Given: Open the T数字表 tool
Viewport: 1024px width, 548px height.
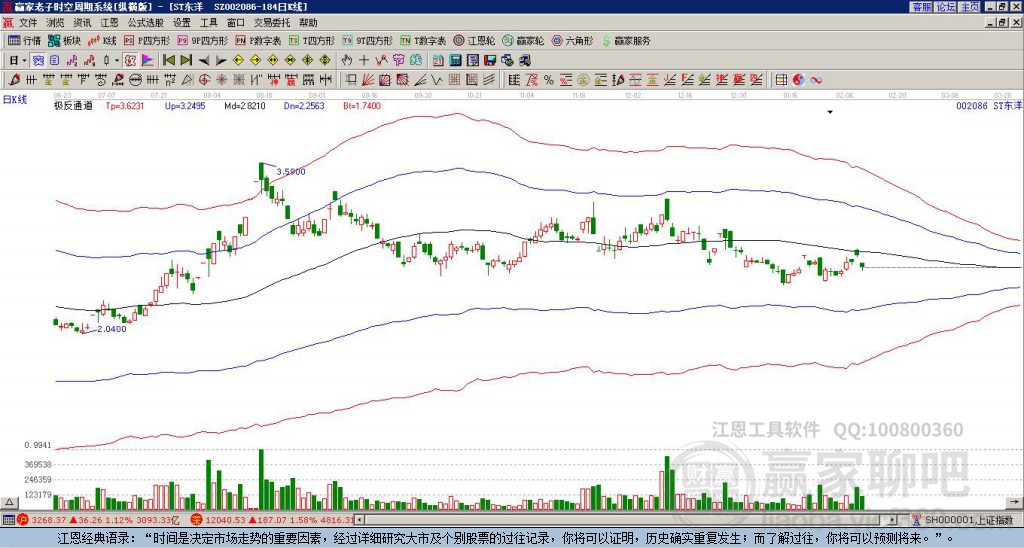Looking at the screenshot, I should click(423, 40).
